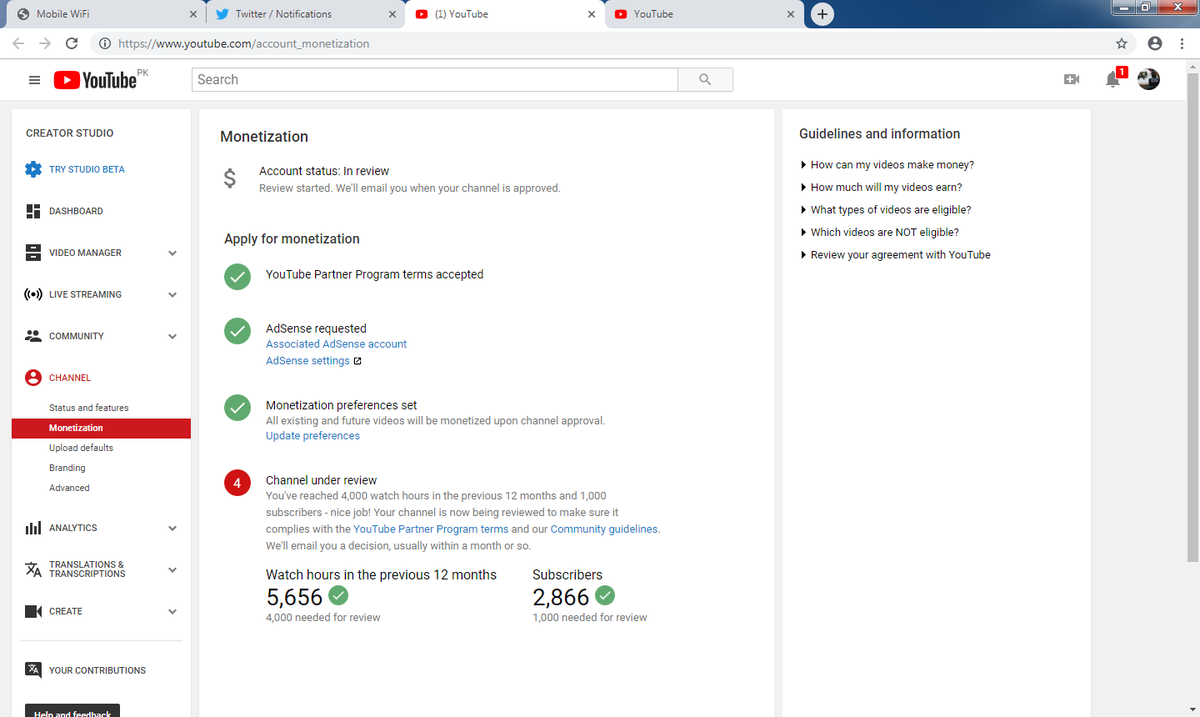
Task: Click the Live Streaming icon
Action: 32,295
